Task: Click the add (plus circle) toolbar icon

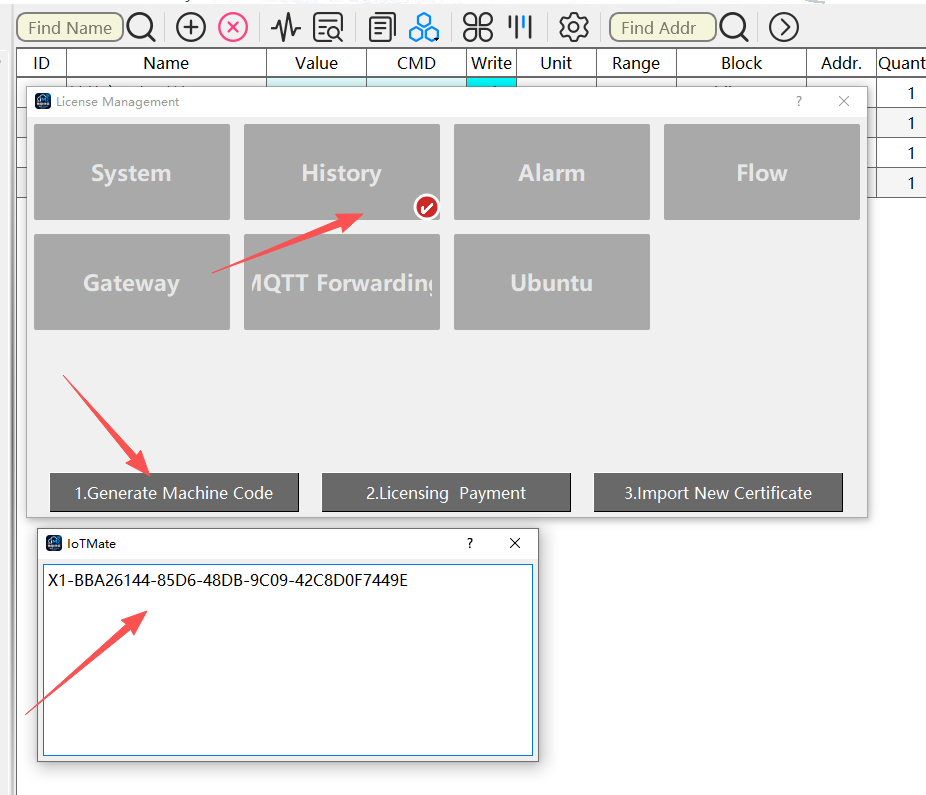Action: [x=190, y=27]
